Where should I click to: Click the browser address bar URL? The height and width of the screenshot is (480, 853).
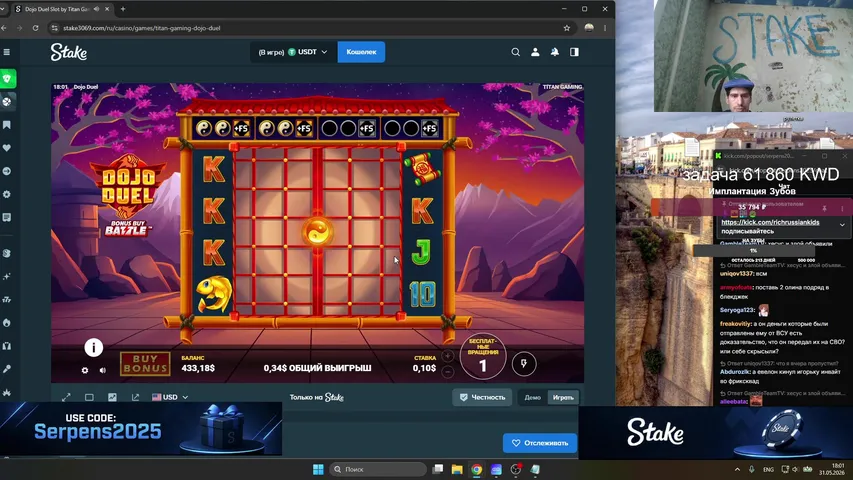(x=141, y=28)
